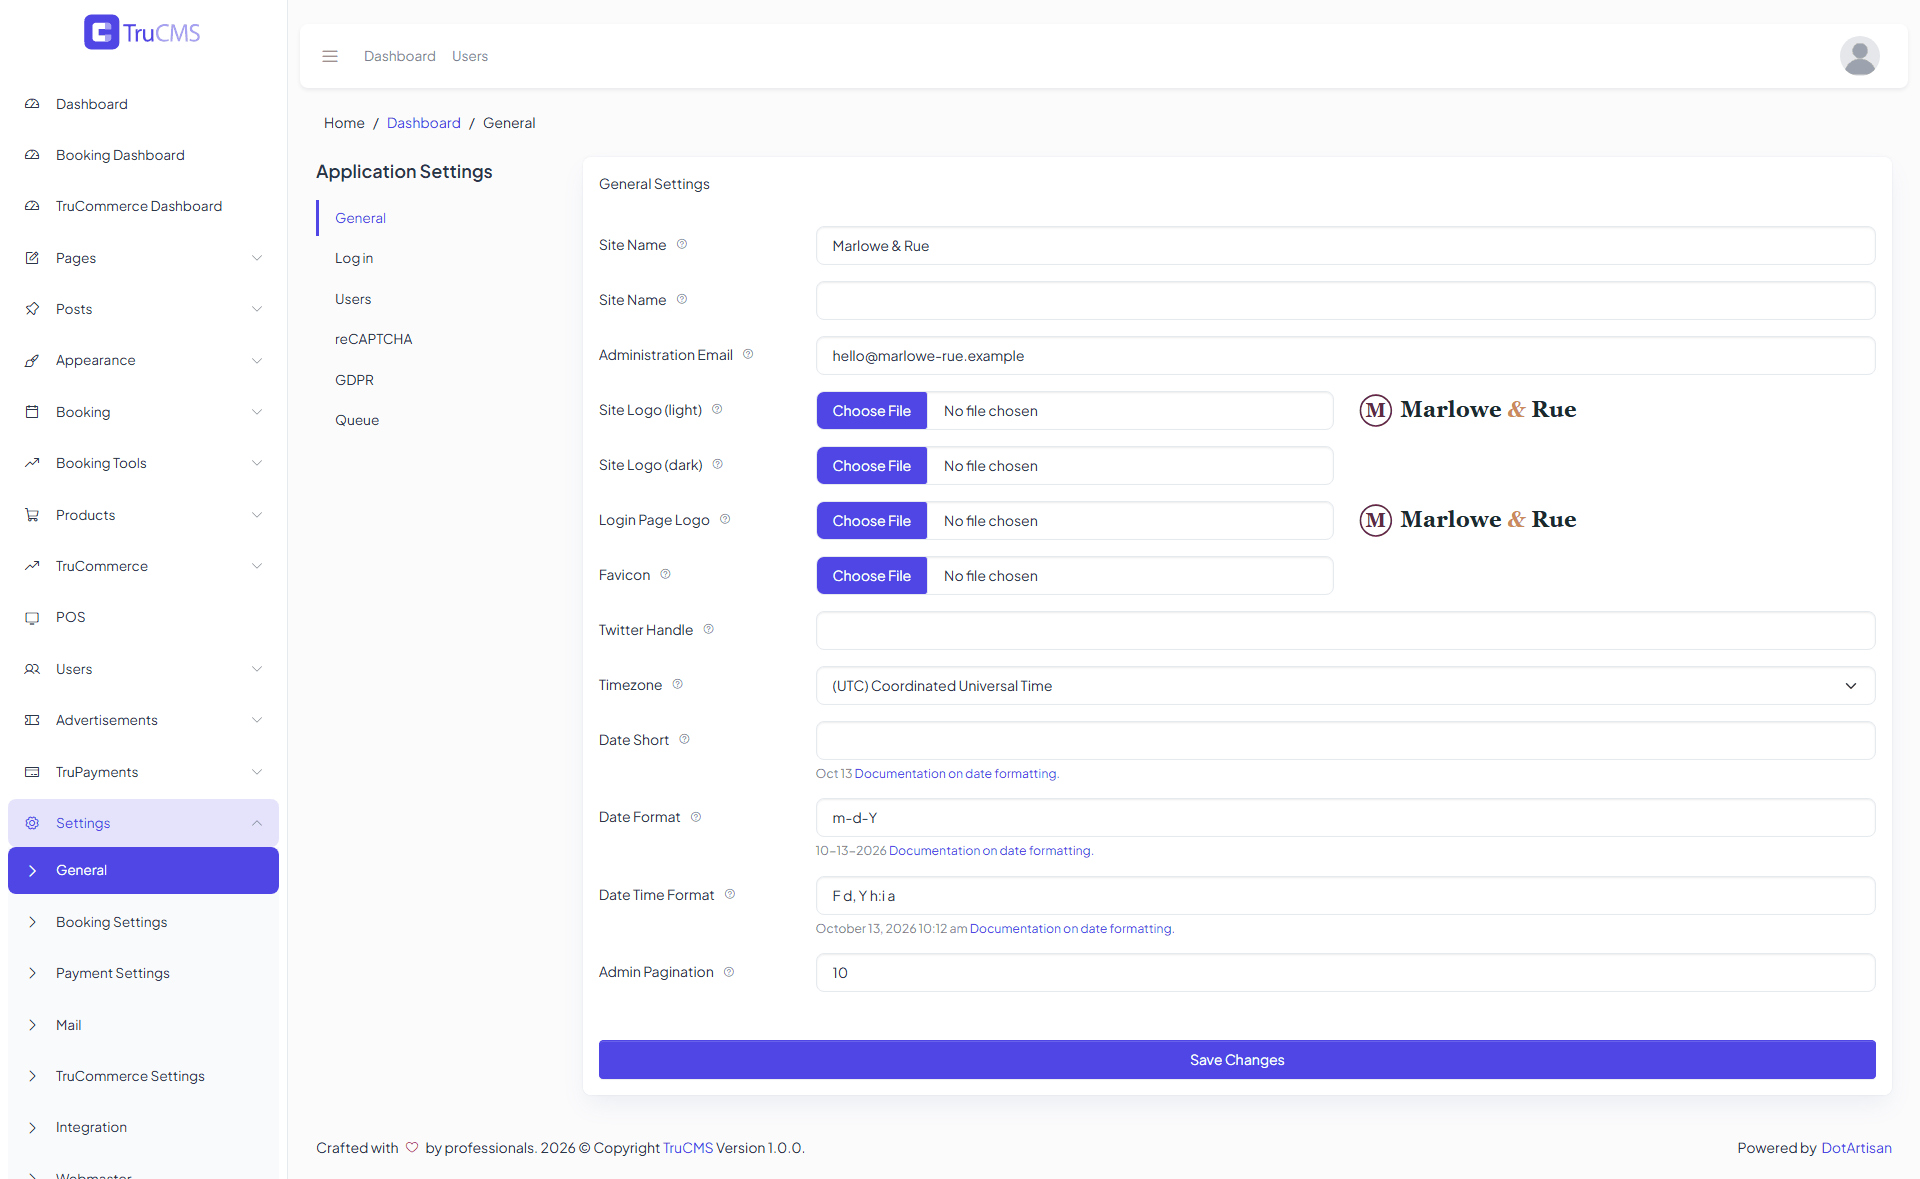
Task: Open Integration in sidebar submenu
Action: 143,1127
